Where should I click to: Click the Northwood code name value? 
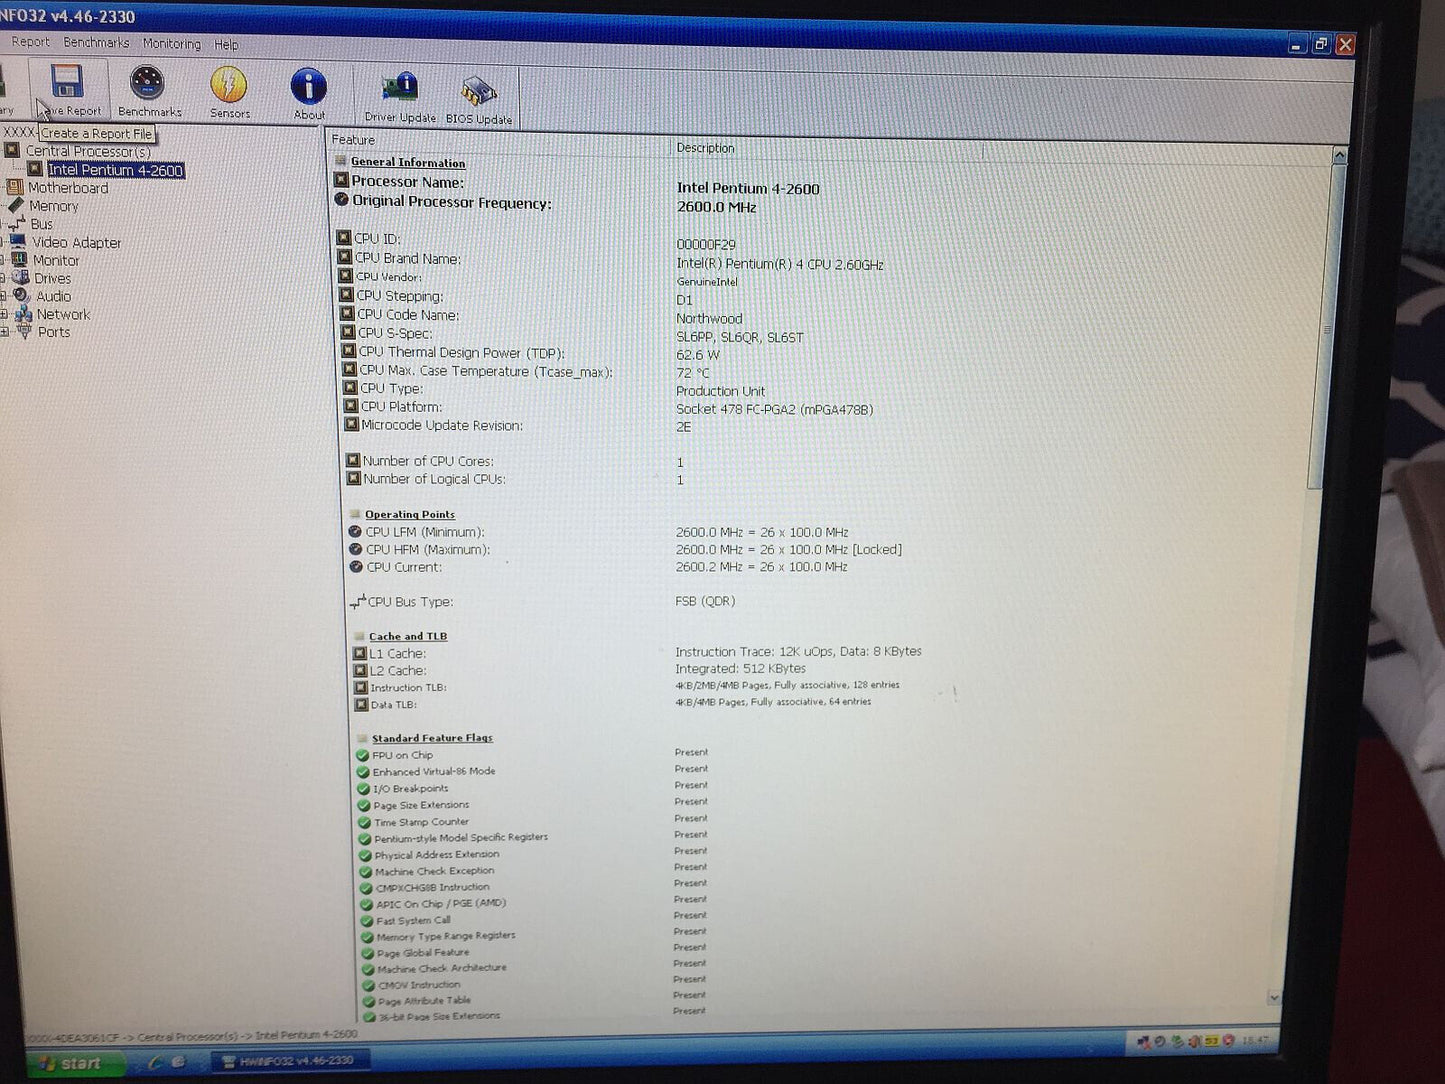coord(709,318)
